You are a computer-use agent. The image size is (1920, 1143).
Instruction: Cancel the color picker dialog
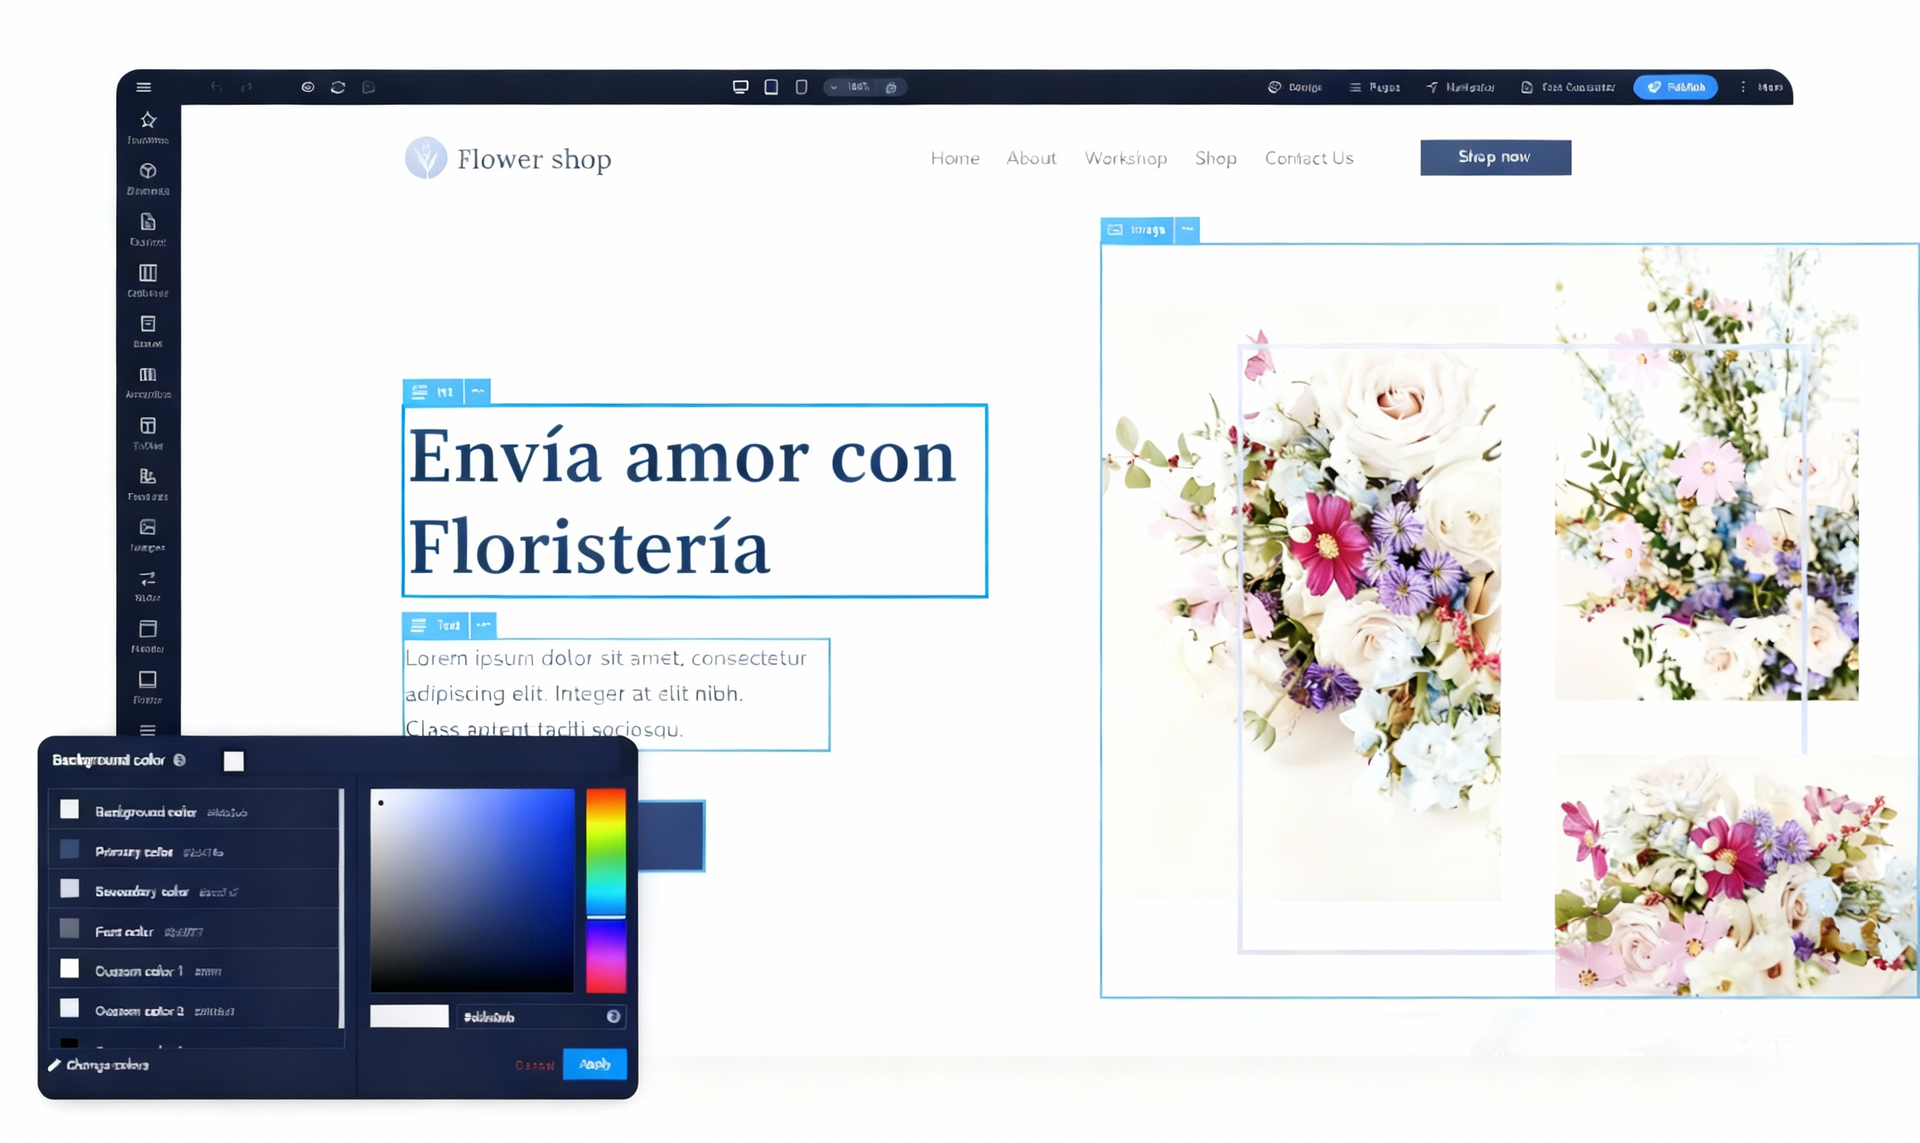pyautogui.click(x=534, y=1065)
